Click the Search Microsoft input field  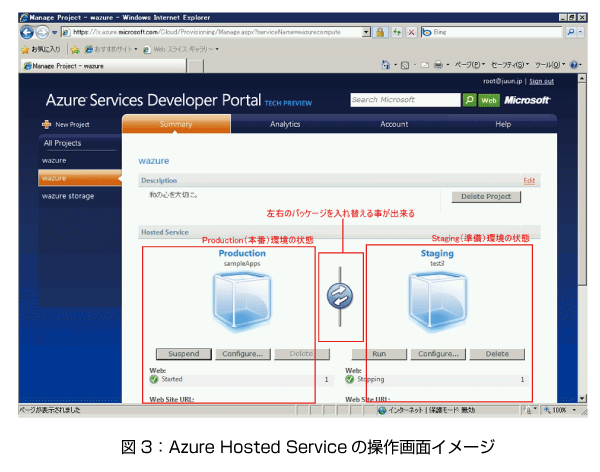(x=405, y=100)
